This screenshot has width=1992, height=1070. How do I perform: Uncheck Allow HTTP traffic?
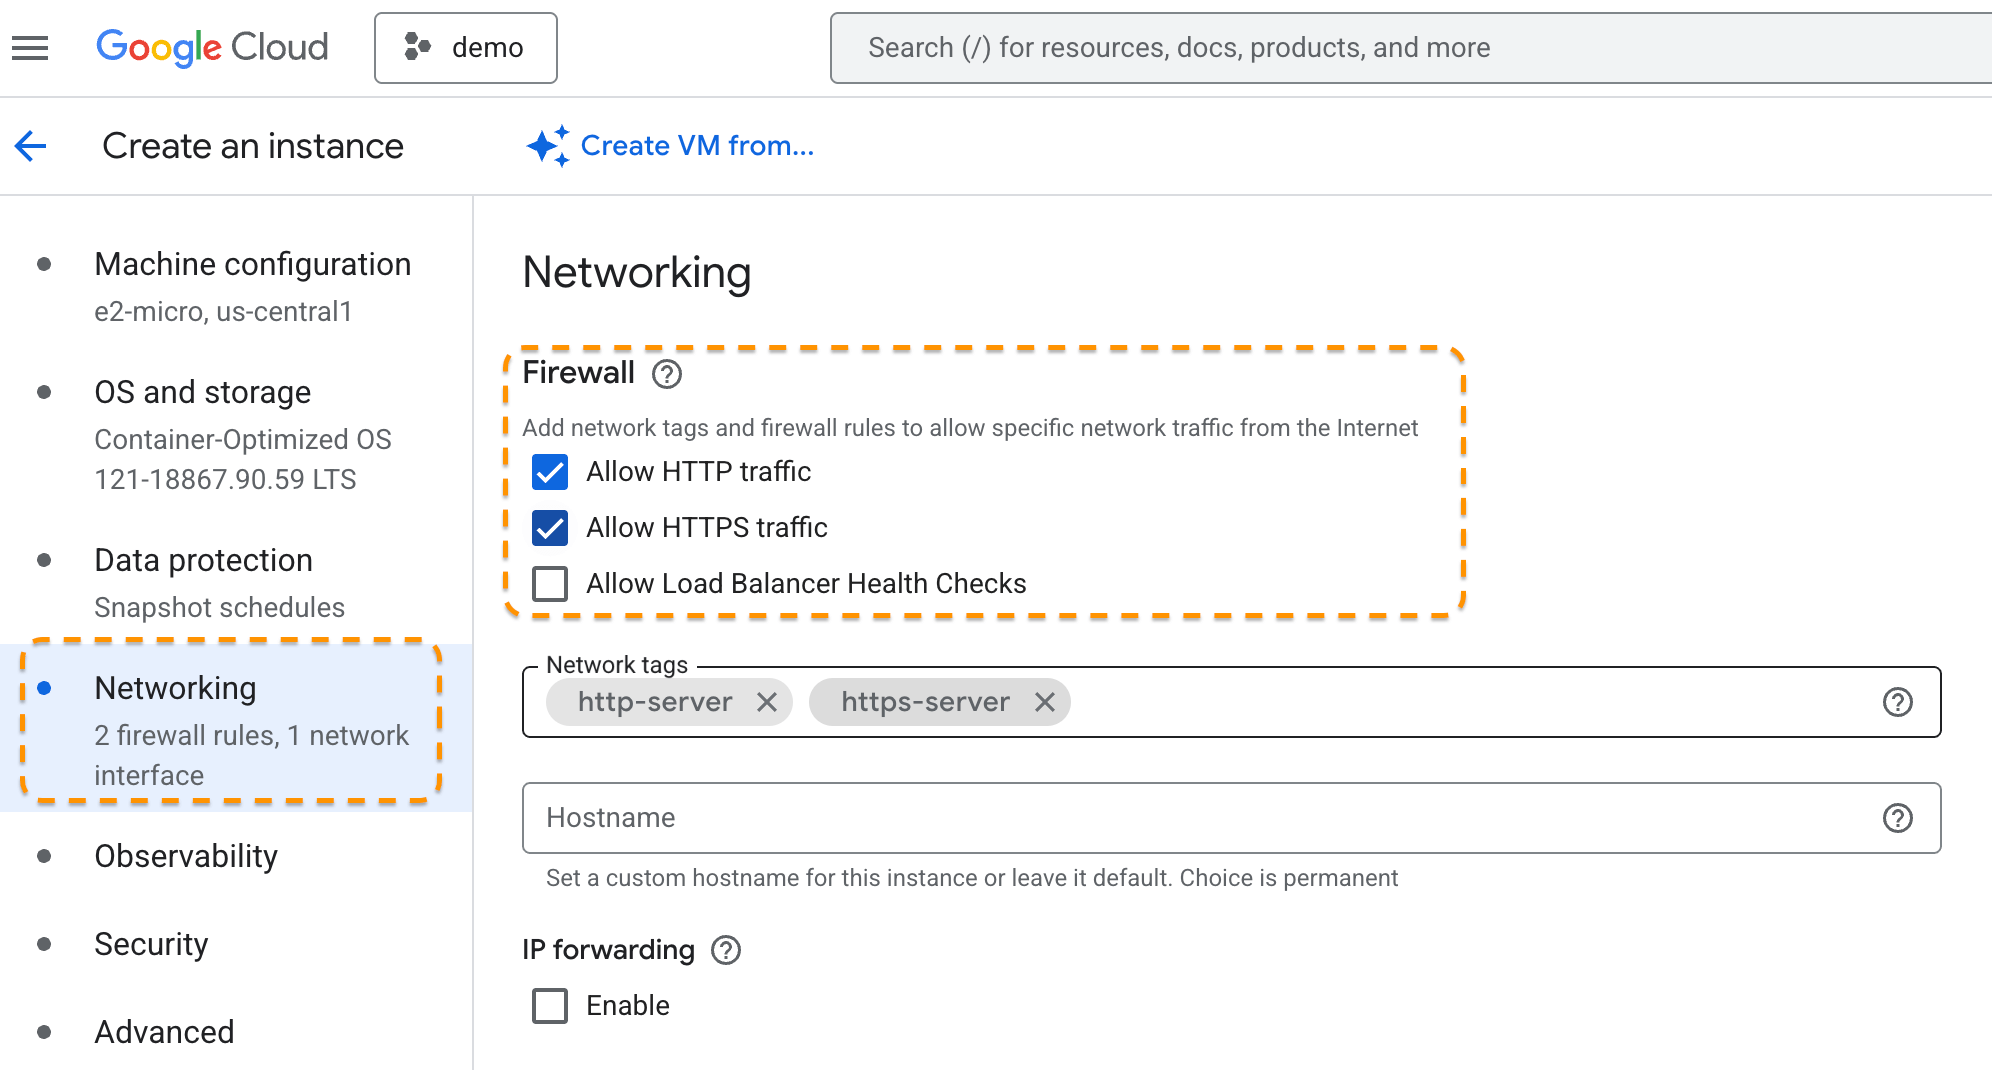pyautogui.click(x=550, y=472)
